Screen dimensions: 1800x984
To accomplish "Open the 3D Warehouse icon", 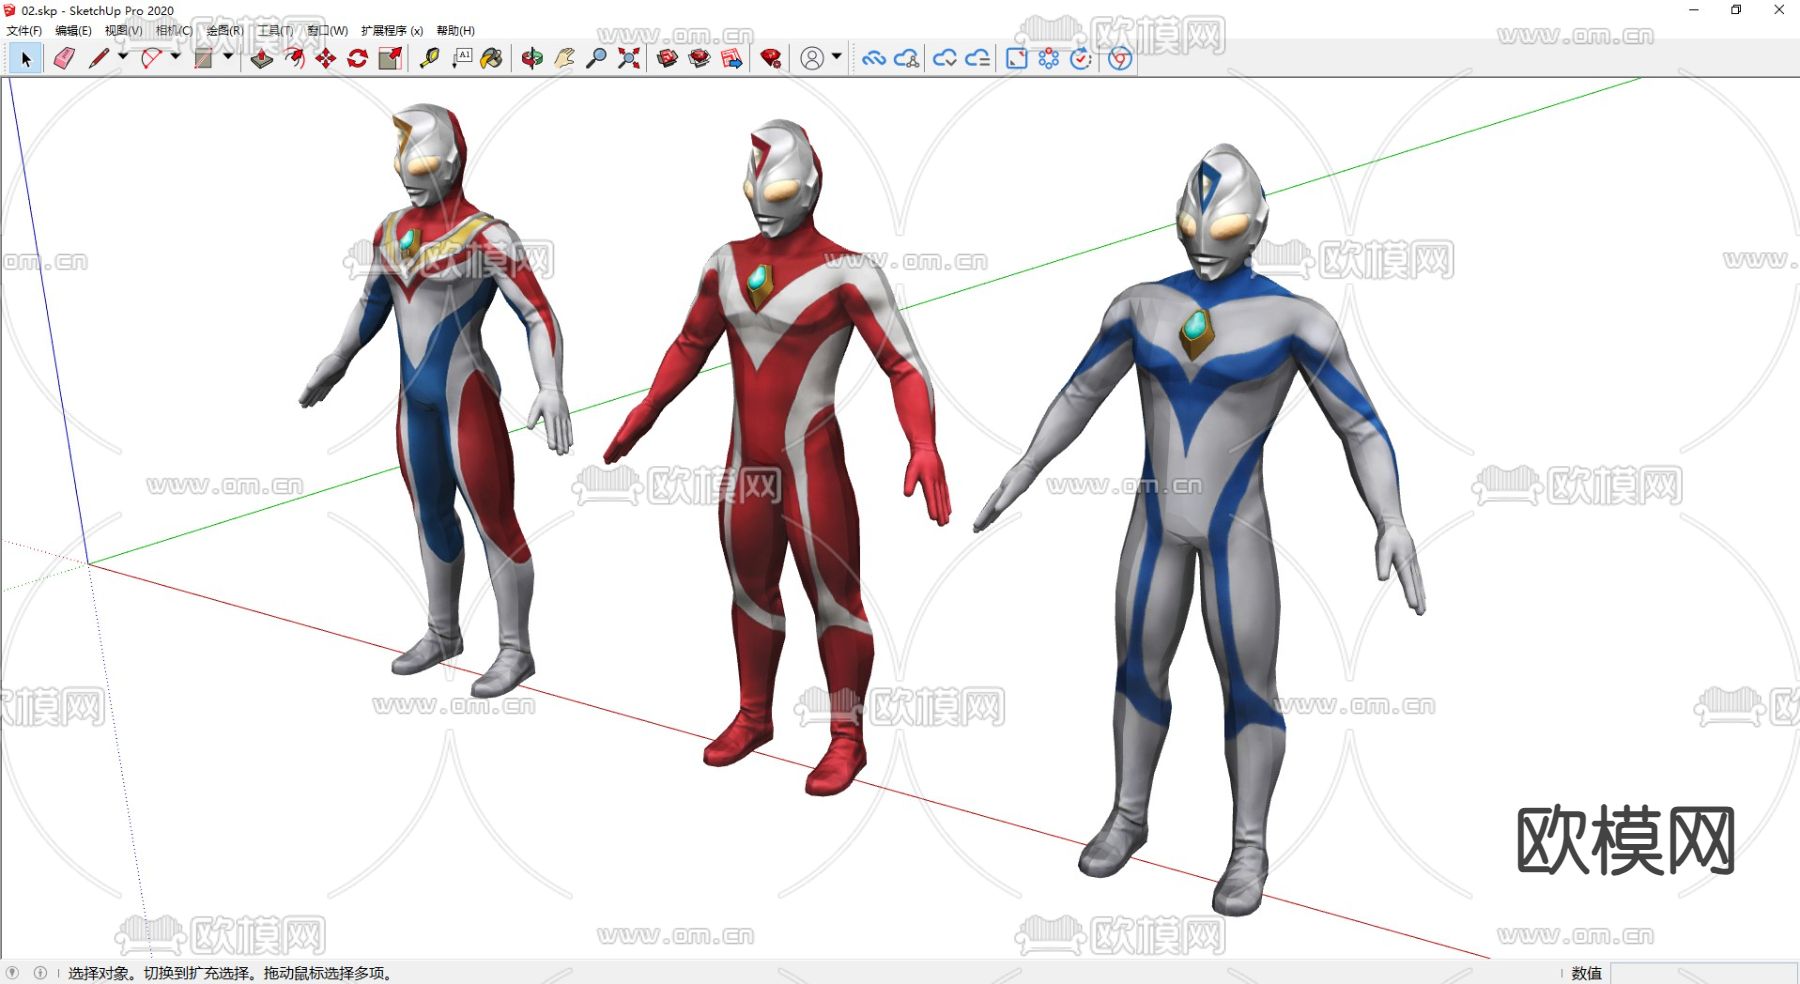I will 667,59.
